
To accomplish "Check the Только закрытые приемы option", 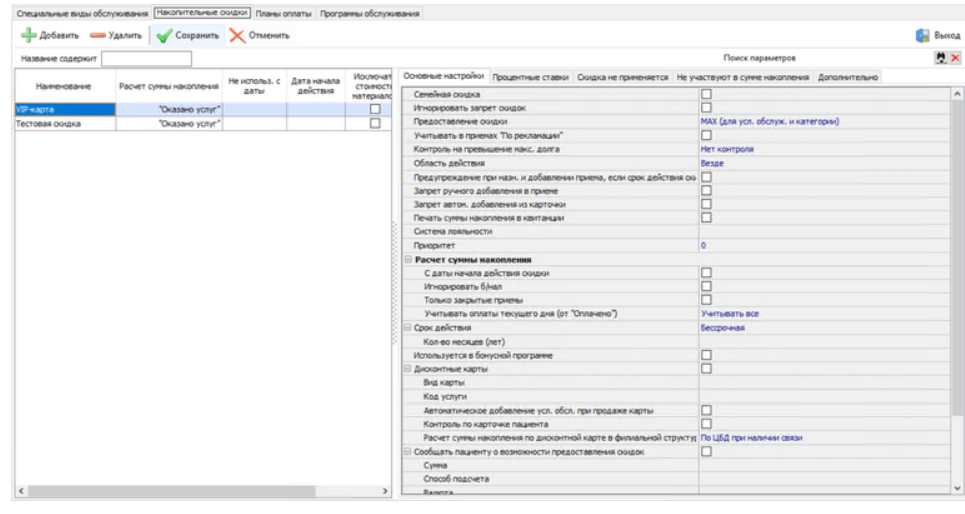I will tap(706, 300).
